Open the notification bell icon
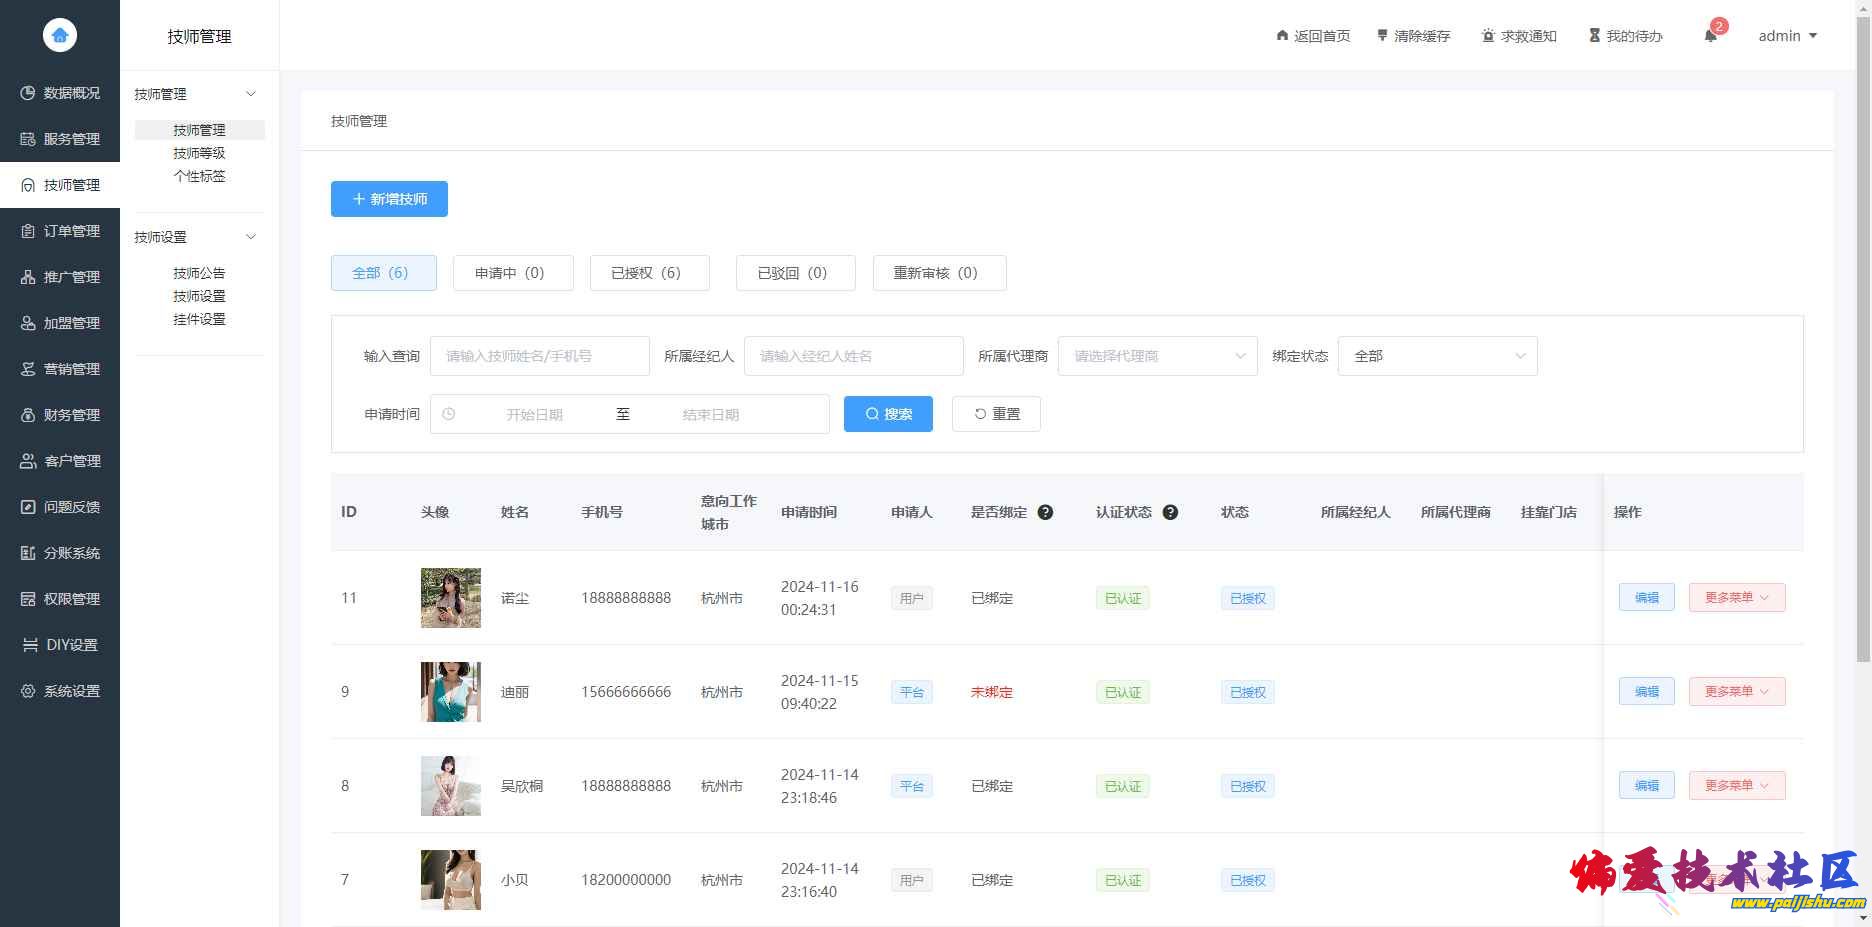This screenshot has height=927, width=1872. coord(1710,36)
